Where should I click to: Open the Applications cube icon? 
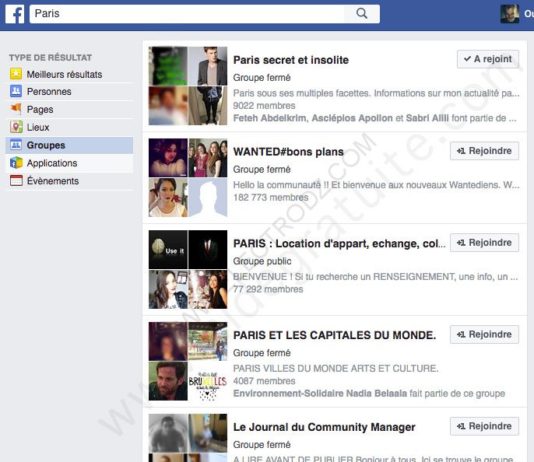pos(16,163)
